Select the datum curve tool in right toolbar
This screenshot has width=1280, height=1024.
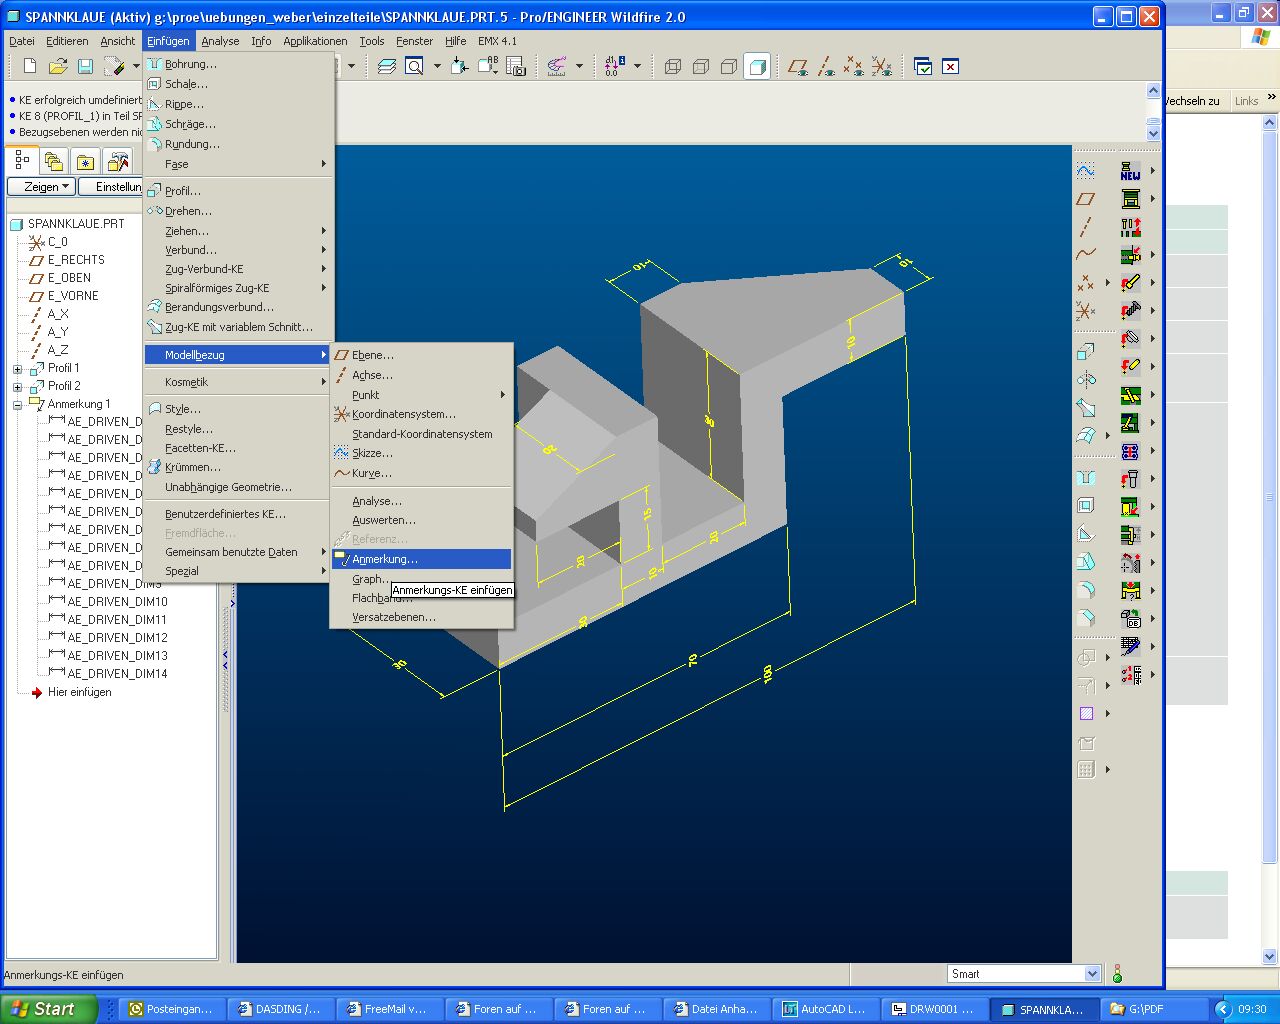1086,255
